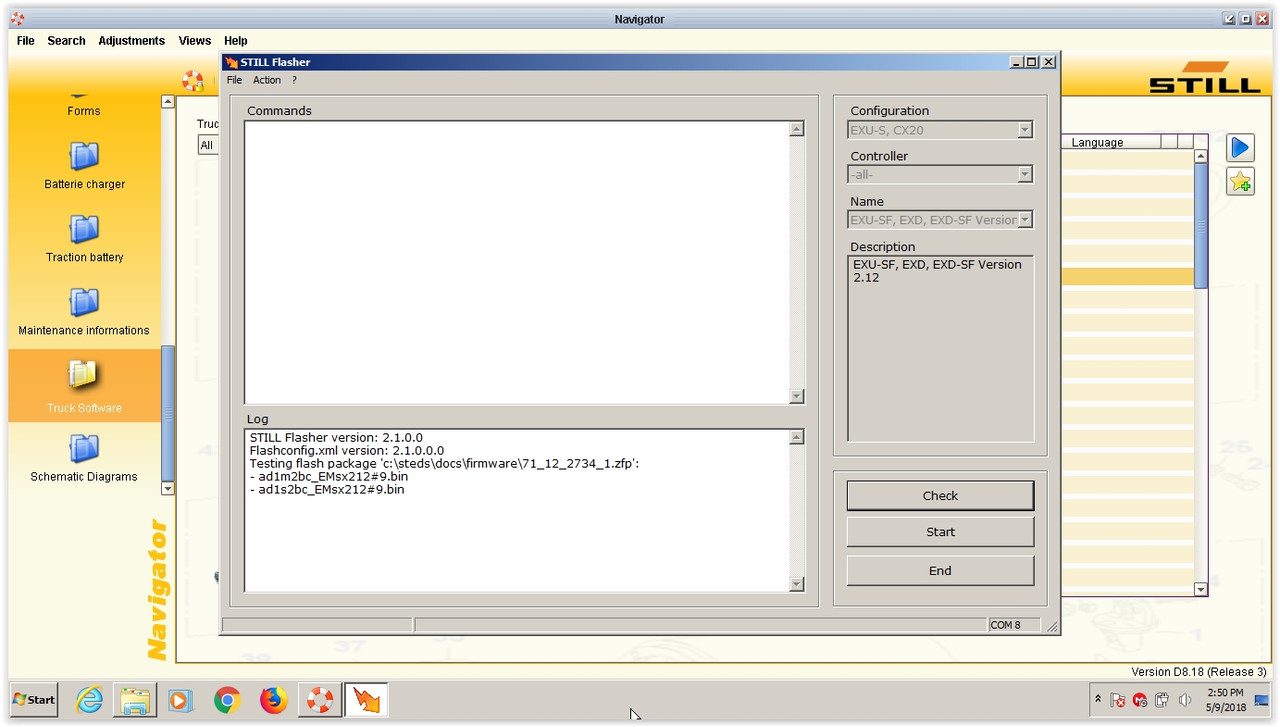
Task: Open the All dropdown behind the Flasher window
Action: tap(207, 145)
